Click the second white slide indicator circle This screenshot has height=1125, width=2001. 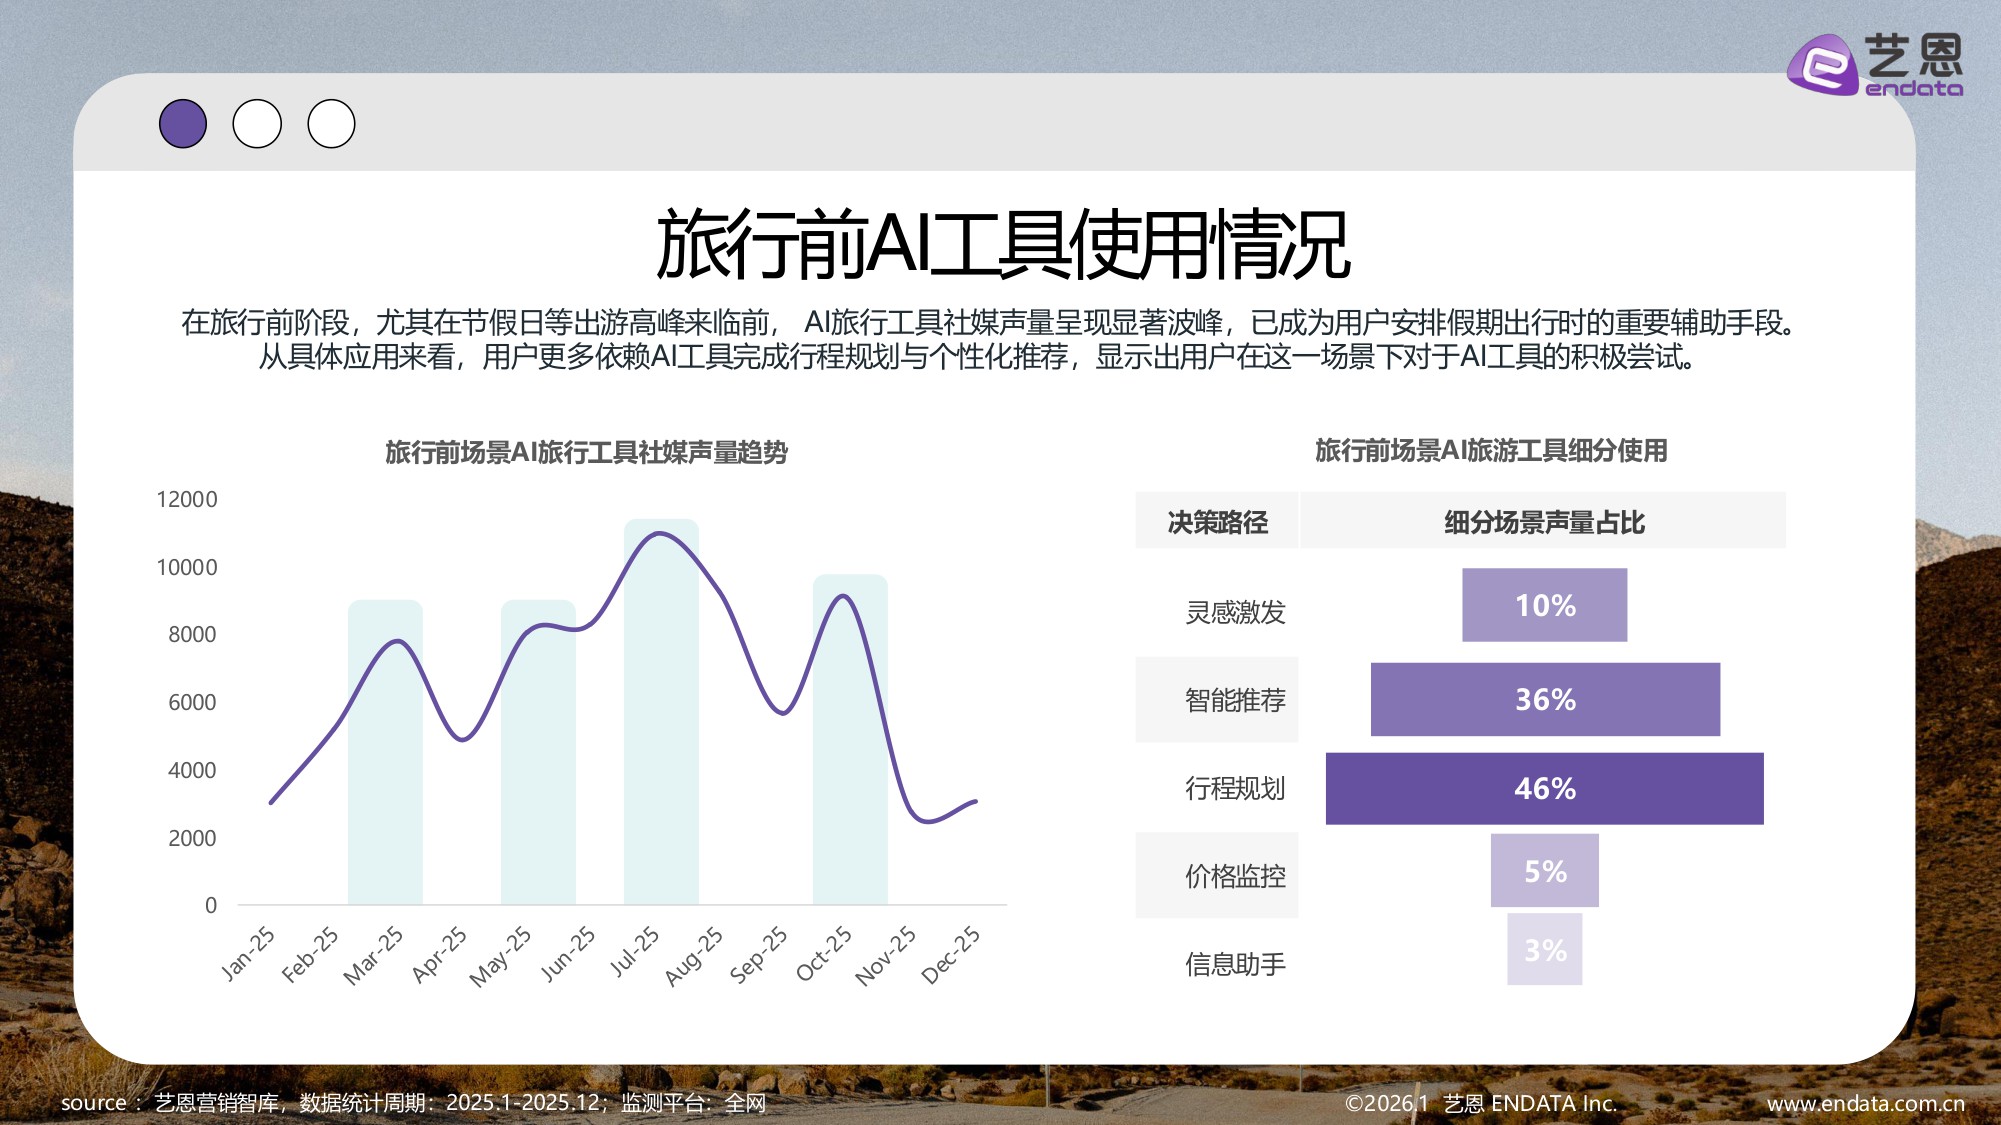(257, 122)
